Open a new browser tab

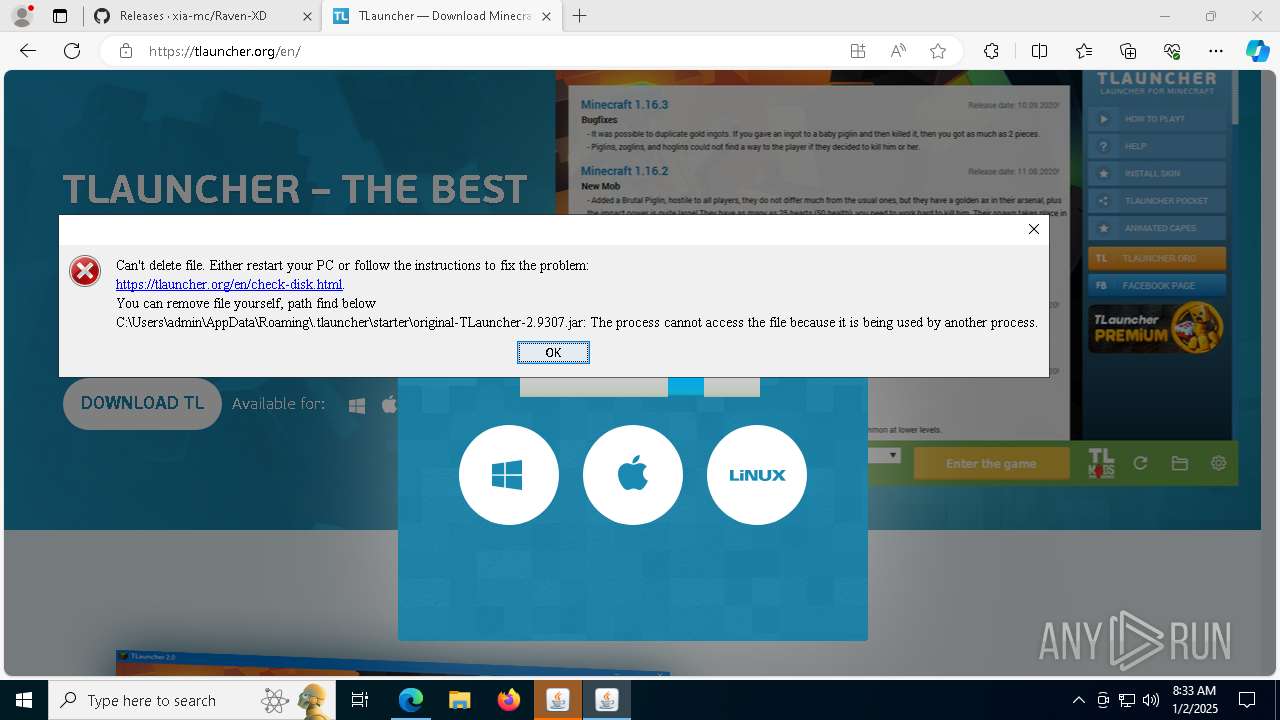pos(580,16)
